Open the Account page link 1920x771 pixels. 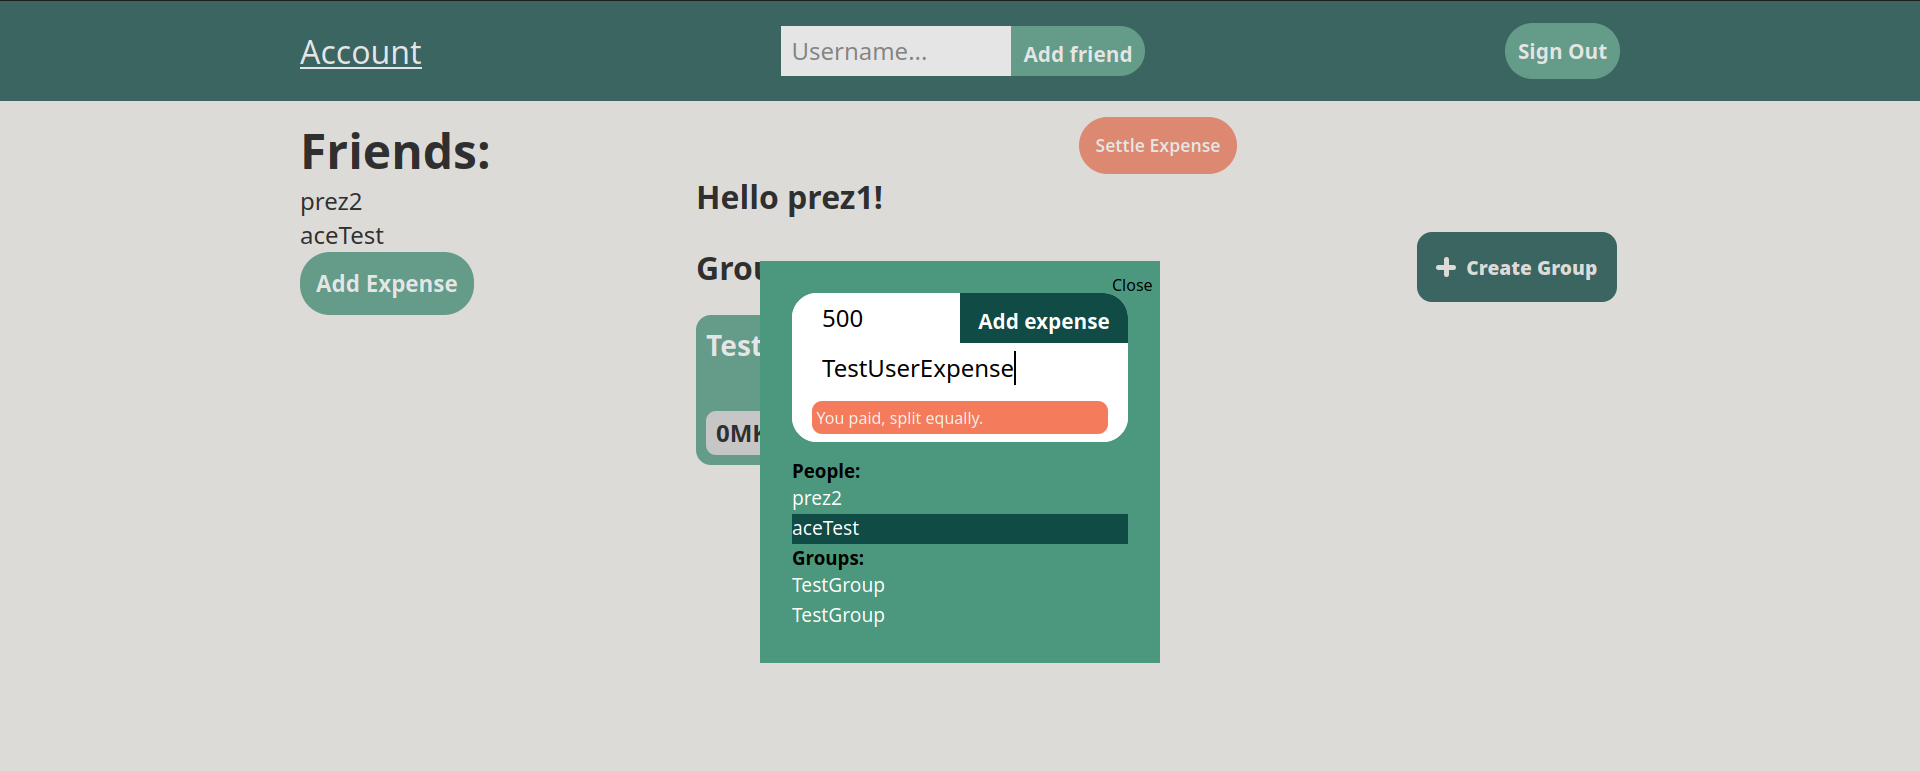pyautogui.click(x=360, y=52)
